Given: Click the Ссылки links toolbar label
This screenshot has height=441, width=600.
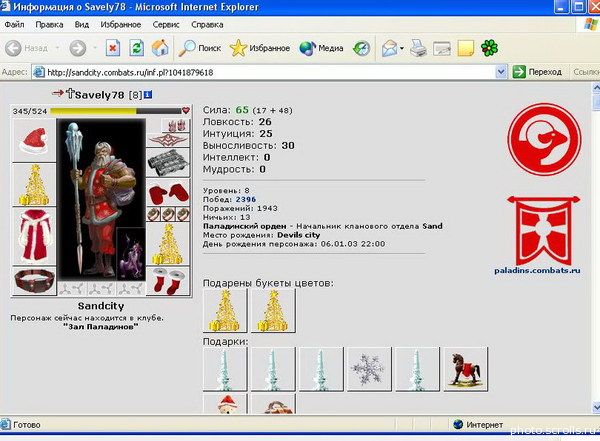Looking at the screenshot, I should click(586, 72).
